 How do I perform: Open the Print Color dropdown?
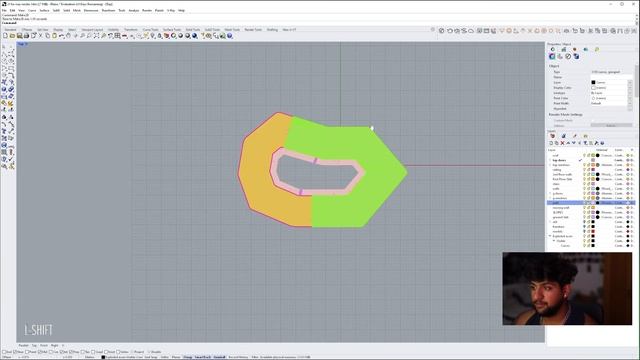(612, 98)
